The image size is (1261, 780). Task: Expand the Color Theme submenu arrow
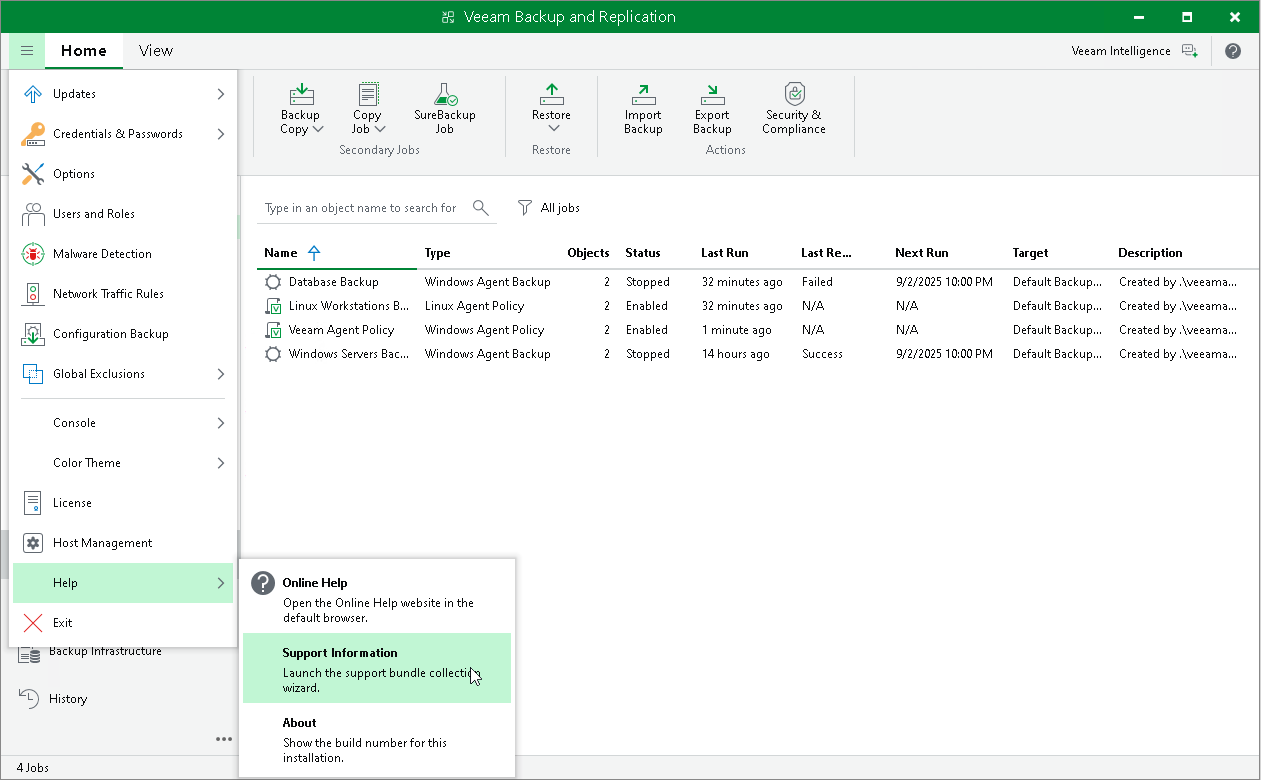[220, 463]
